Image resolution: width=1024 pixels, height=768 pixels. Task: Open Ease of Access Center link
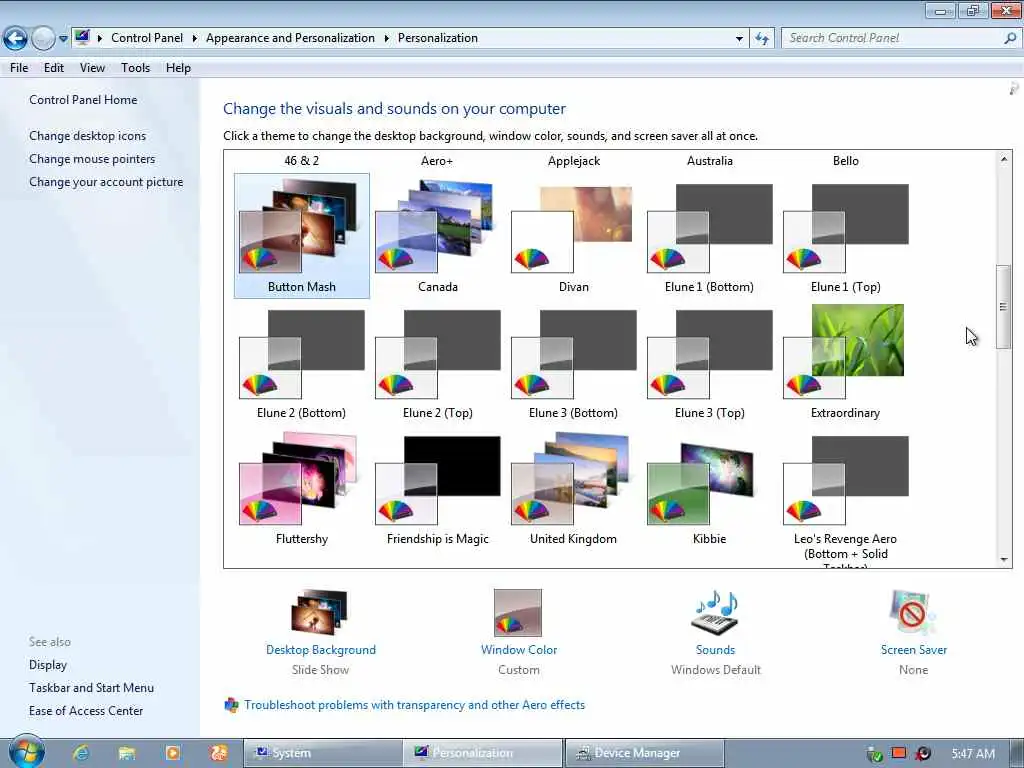[x=86, y=711]
